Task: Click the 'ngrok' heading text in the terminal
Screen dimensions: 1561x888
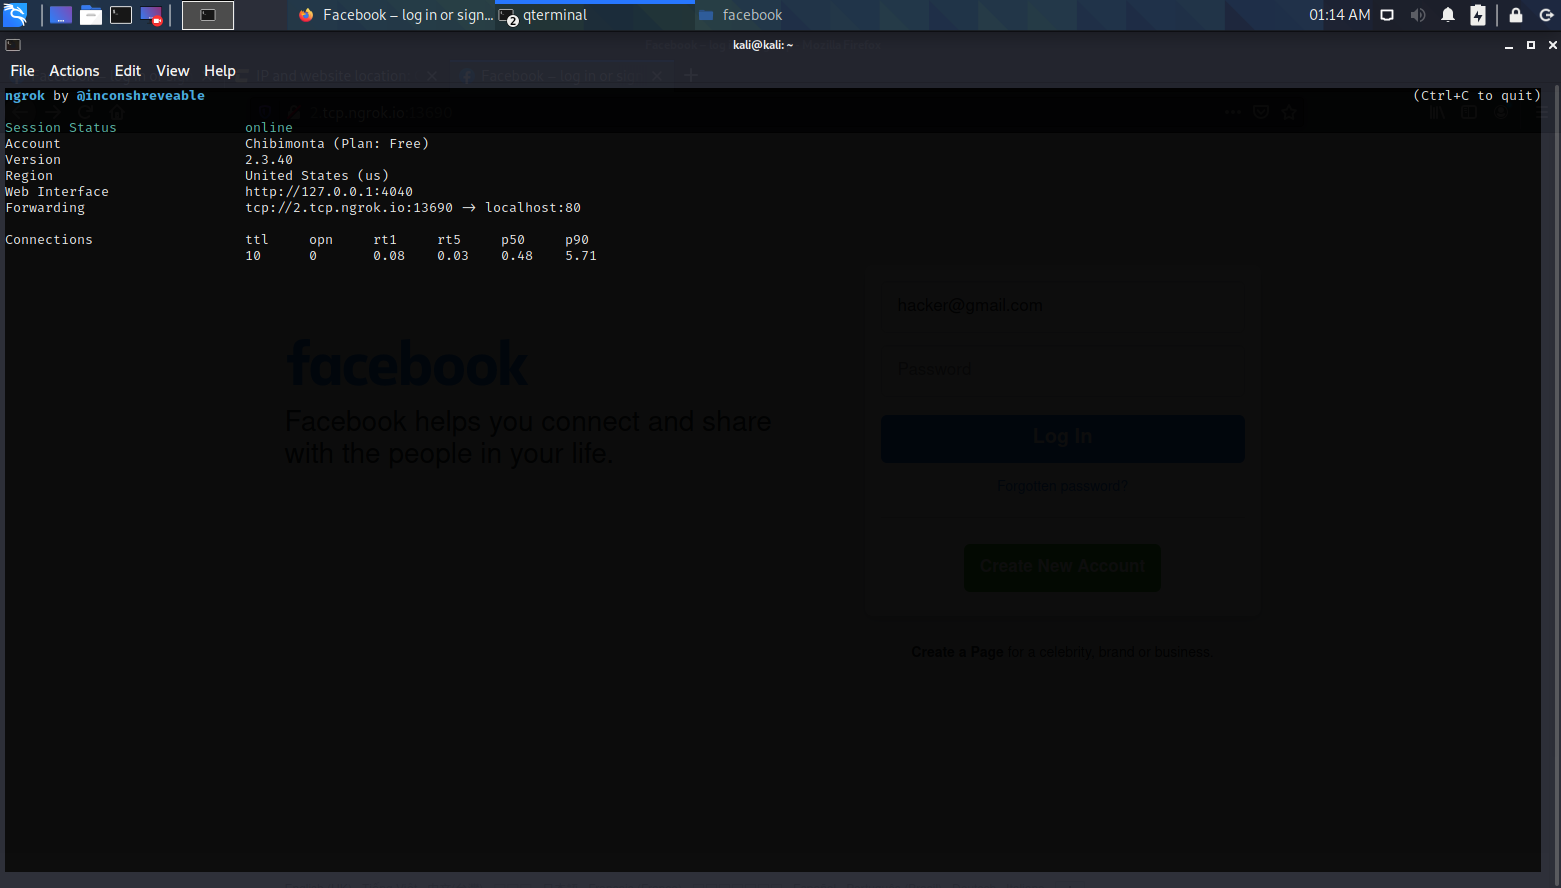Action: pos(25,96)
